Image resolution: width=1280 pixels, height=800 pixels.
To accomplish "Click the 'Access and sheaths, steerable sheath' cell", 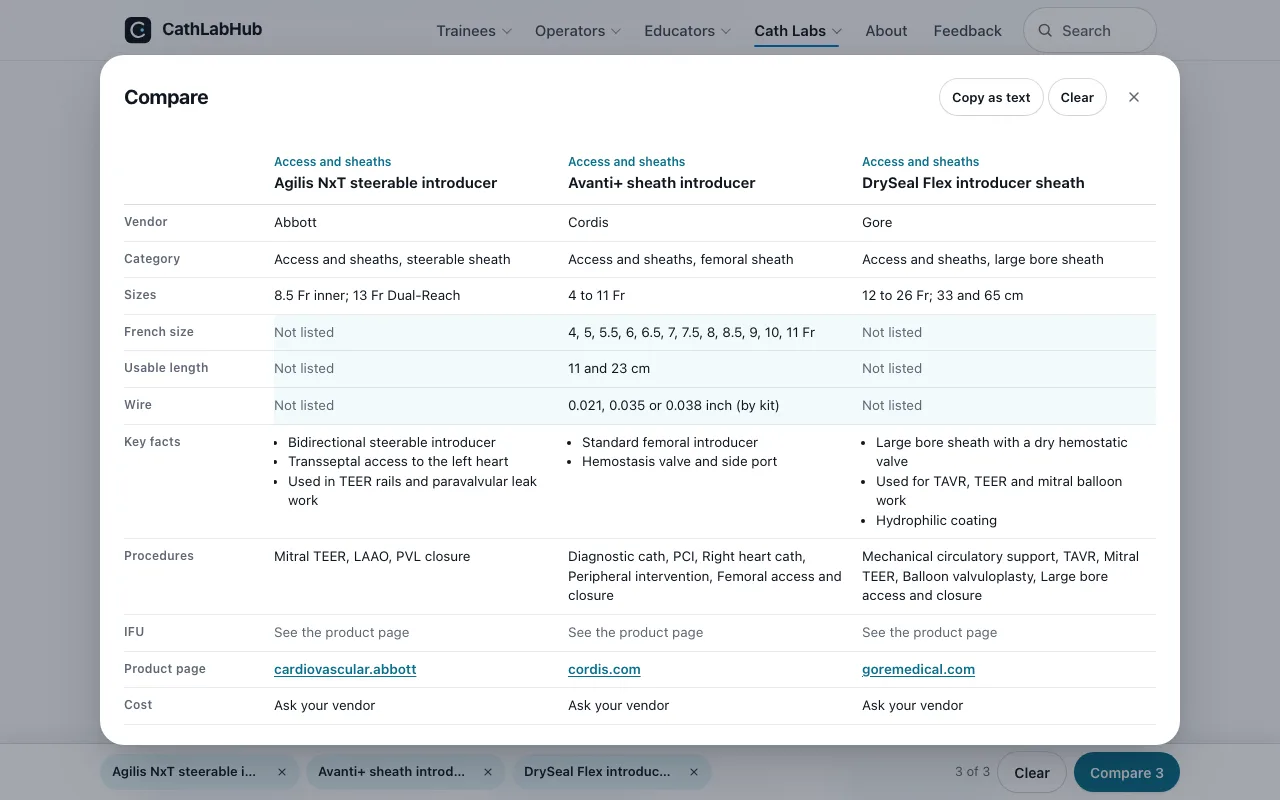I will 392,259.
